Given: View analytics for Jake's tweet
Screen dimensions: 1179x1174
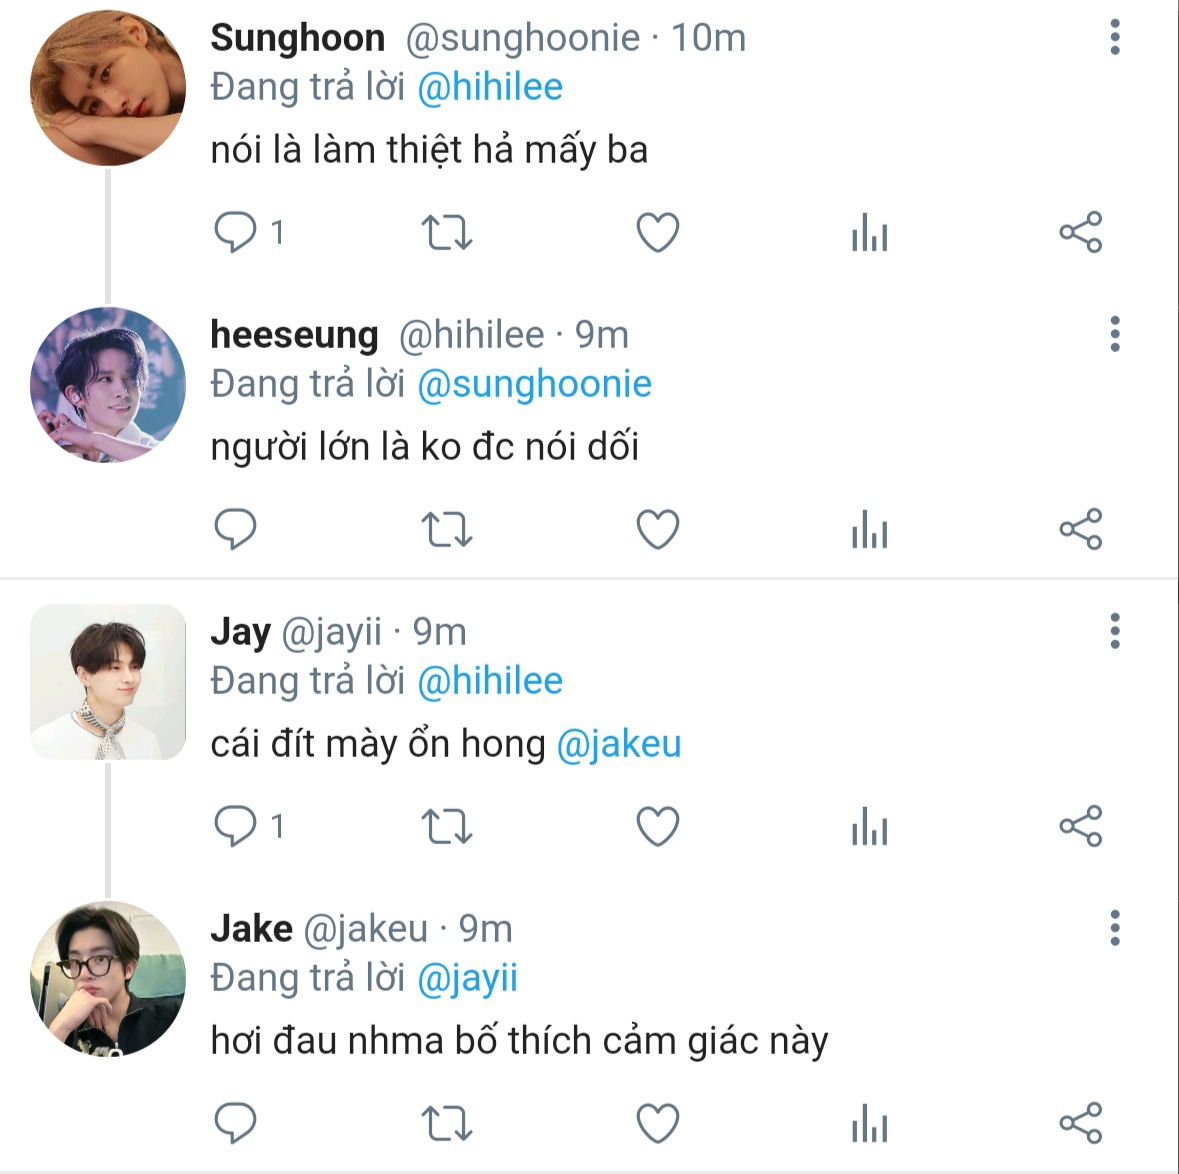Looking at the screenshot, I should [869, 1125].
